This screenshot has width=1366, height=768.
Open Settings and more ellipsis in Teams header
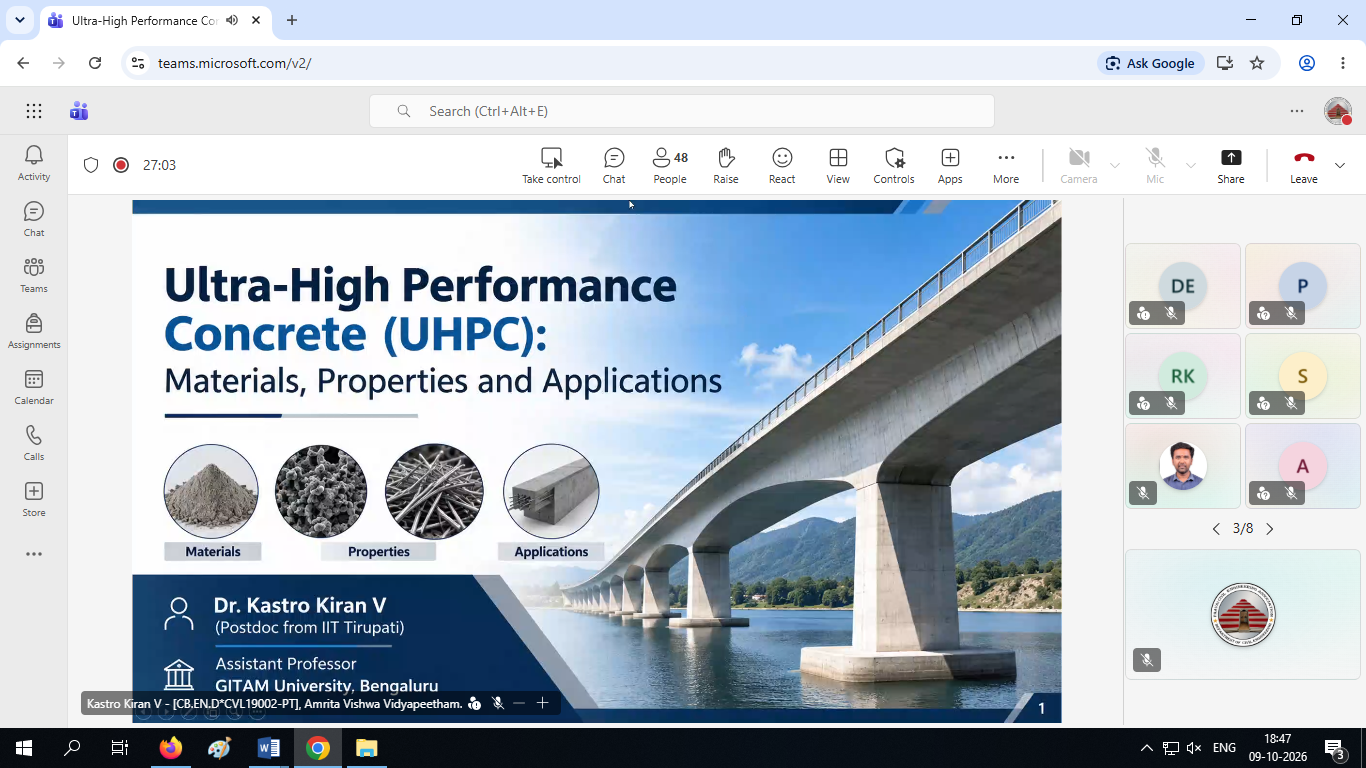pyautogui.click(x=1297, y=111)
